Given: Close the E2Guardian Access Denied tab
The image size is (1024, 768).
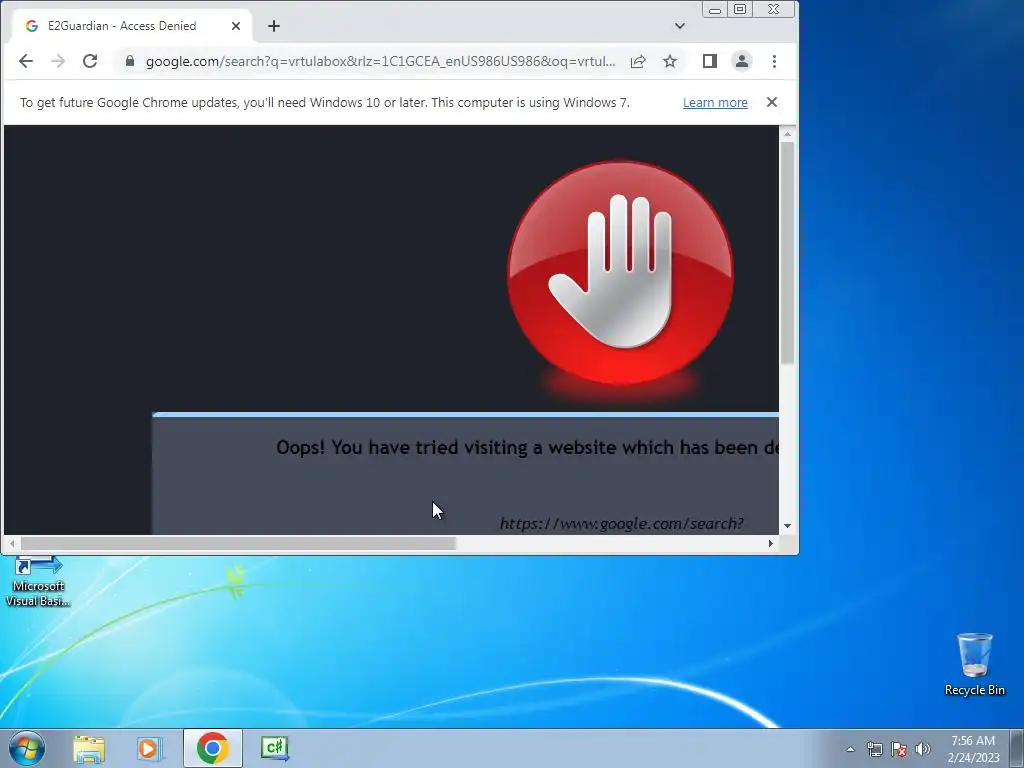Looking at the screenshot, I should pos(236,26).
